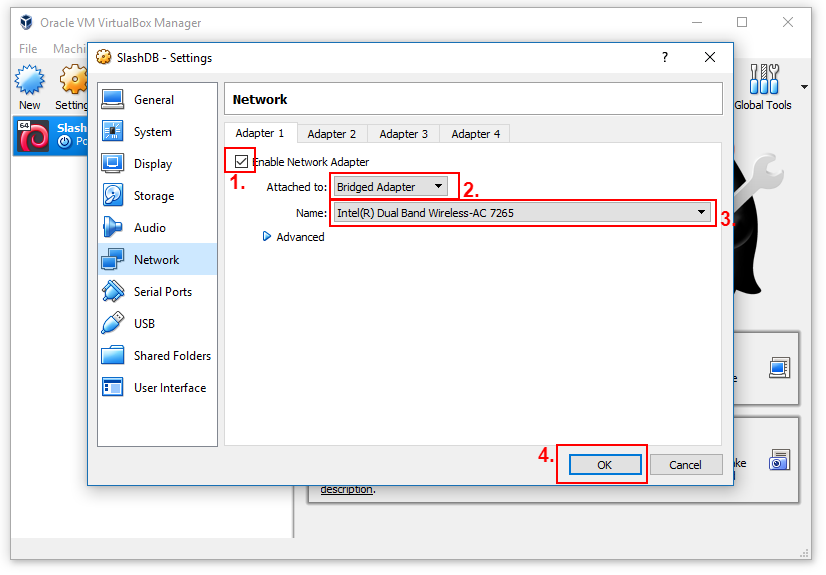Open the Attached to dropdown
Viewport: 826px width, 575px height.
[391, 187]
